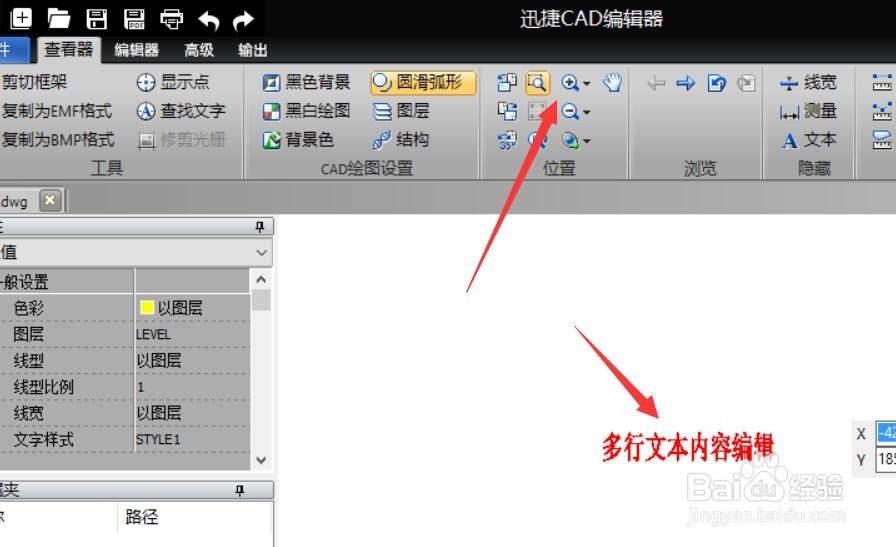896x547 pixels.
Task: Select the zoom window magnifier tool
Action: pyautogui.click(x=537, y=83)
